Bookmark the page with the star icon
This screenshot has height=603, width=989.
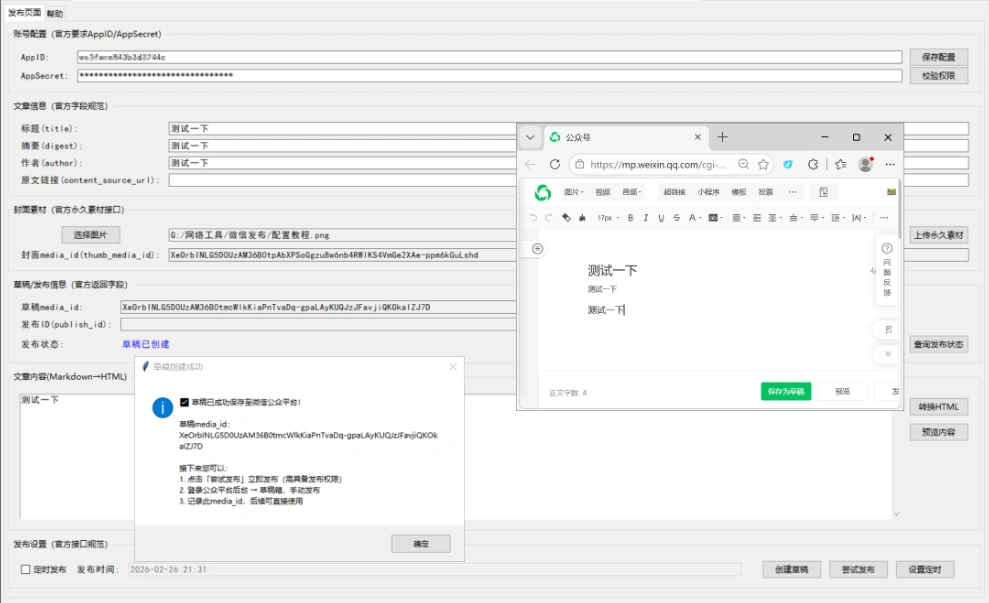(763, 164)
